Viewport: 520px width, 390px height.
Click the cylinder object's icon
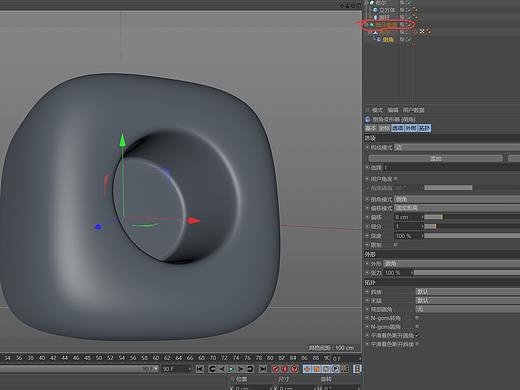pos(375,17)
